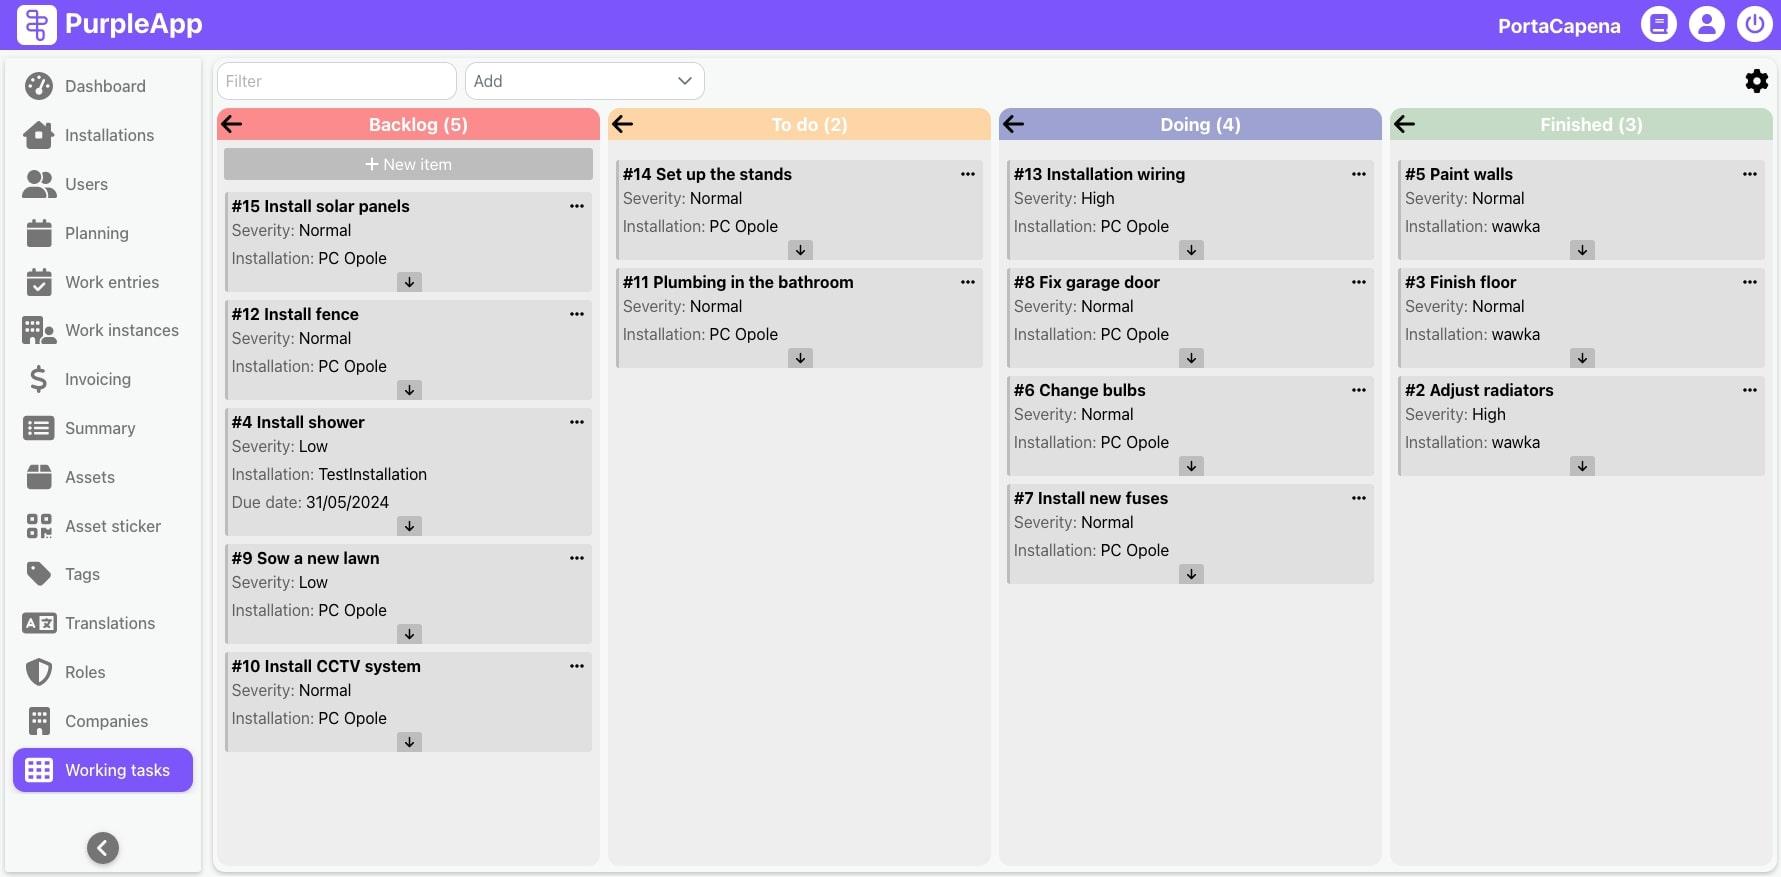Collapse sidebar with chevron button

point(103,848)
